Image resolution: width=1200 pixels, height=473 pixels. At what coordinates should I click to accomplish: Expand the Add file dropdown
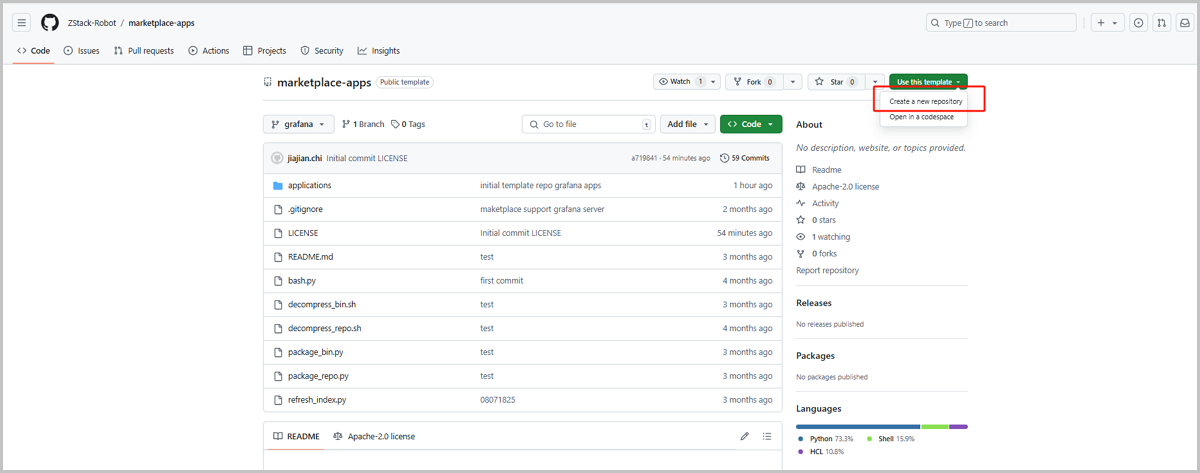click(x=687, y=124)
